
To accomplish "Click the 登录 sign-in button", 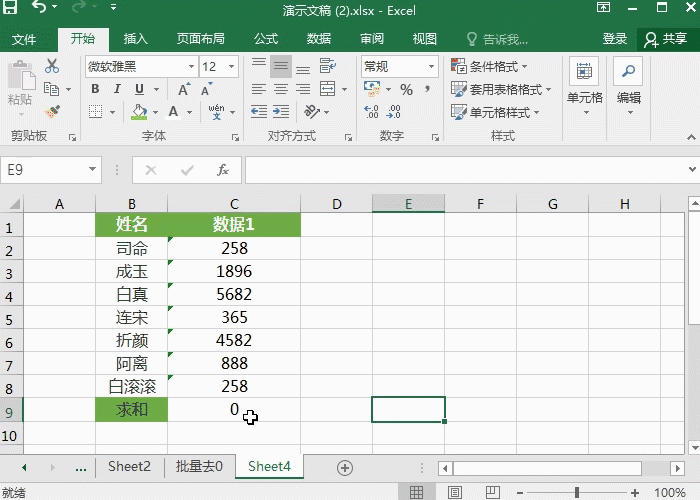I will (615, 39).
